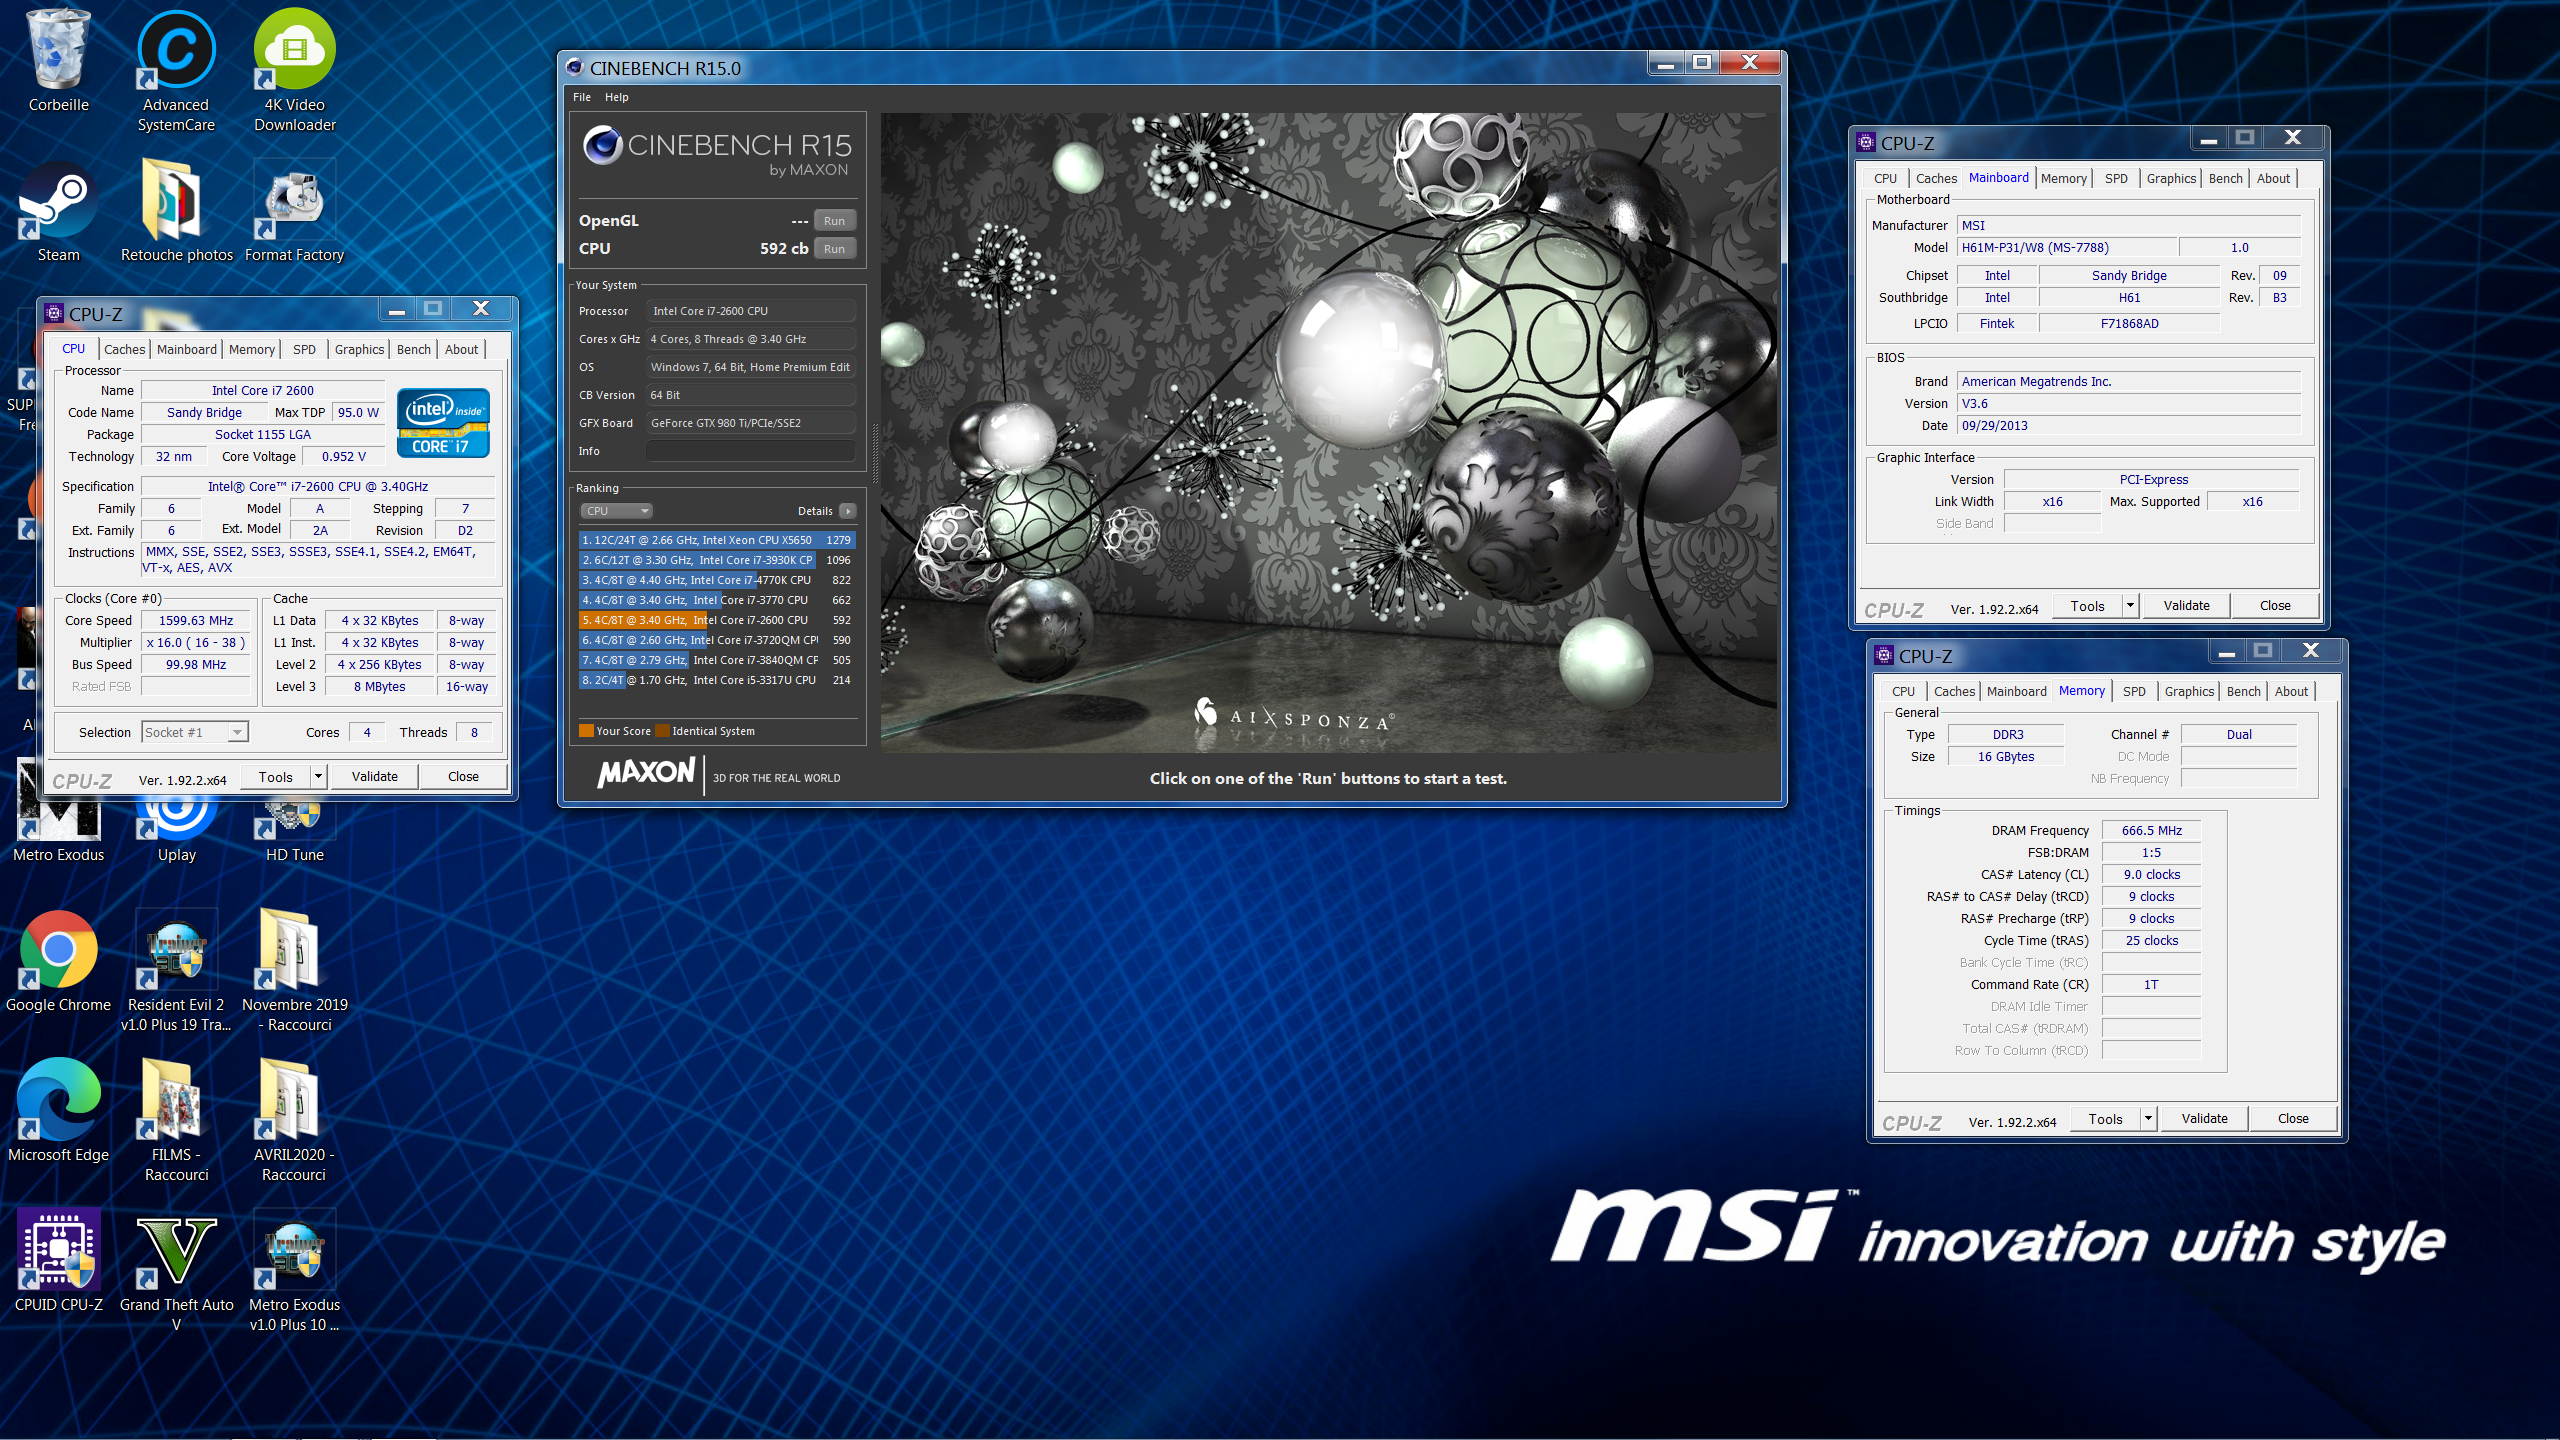
Task: Open the Help menu in Cinebench
Action: click(616, 97)
